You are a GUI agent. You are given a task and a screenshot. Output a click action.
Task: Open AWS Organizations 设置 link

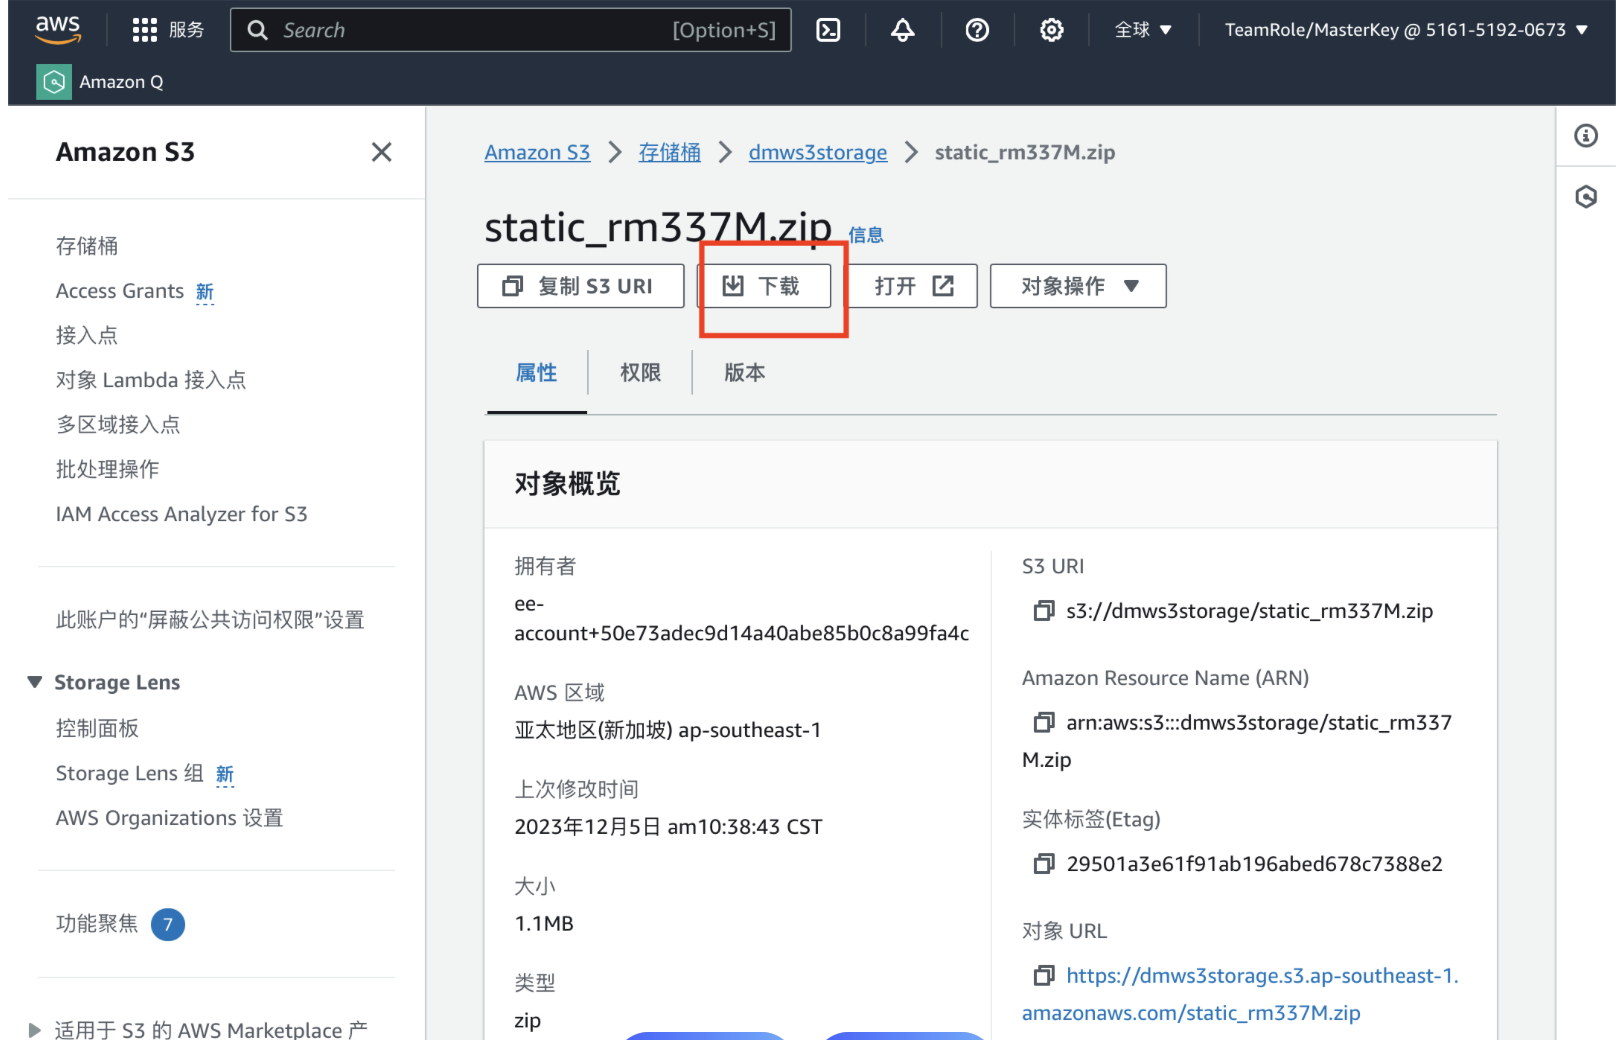click(x=169, y=818)
